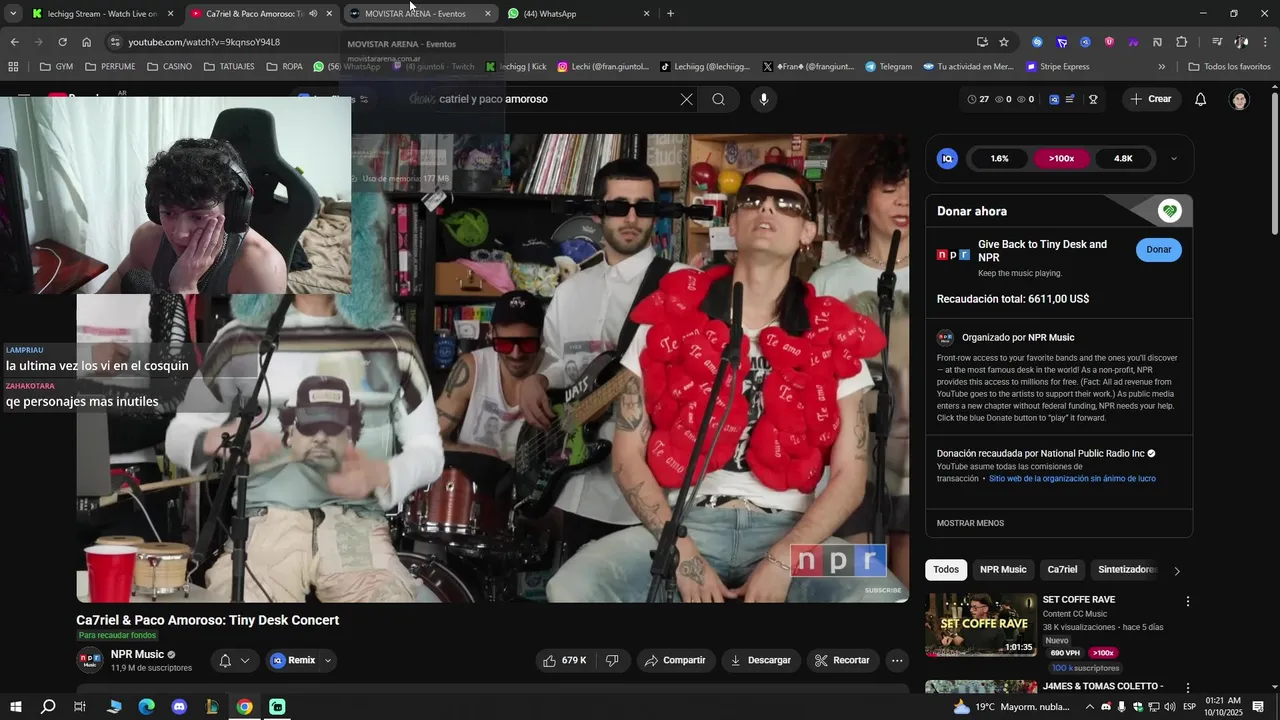Open nonprofit organization website link
Screen dimensions: 1280x720
[x=1072, y=479]
